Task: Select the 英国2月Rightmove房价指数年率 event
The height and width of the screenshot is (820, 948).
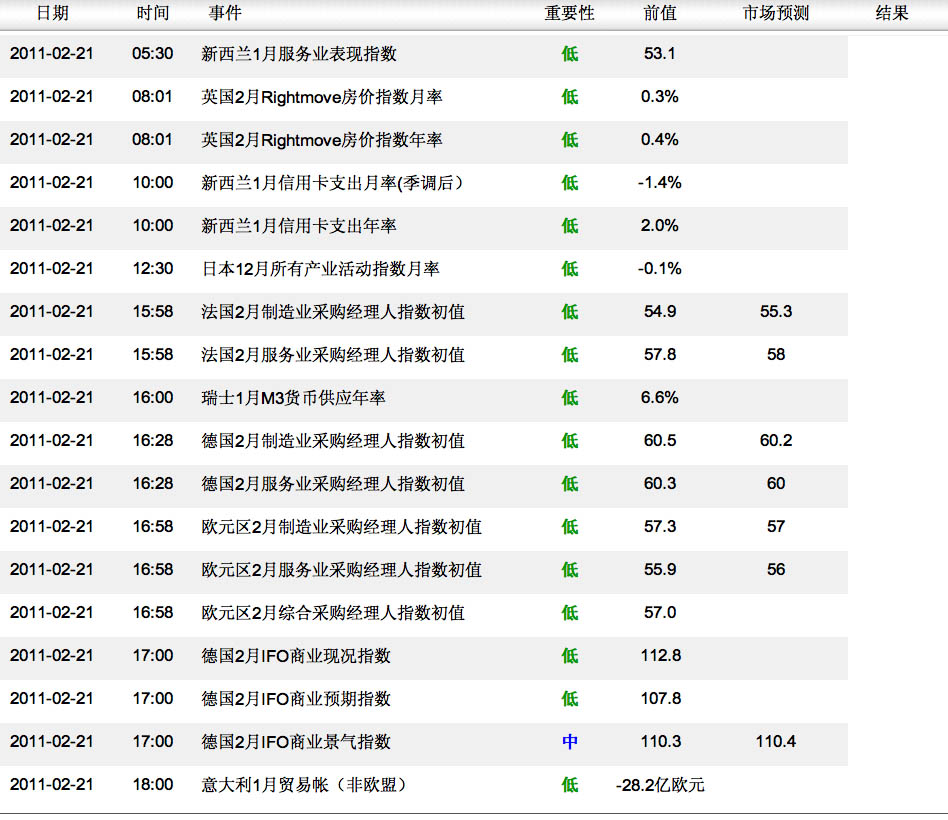Action: (x=322, y=140)
